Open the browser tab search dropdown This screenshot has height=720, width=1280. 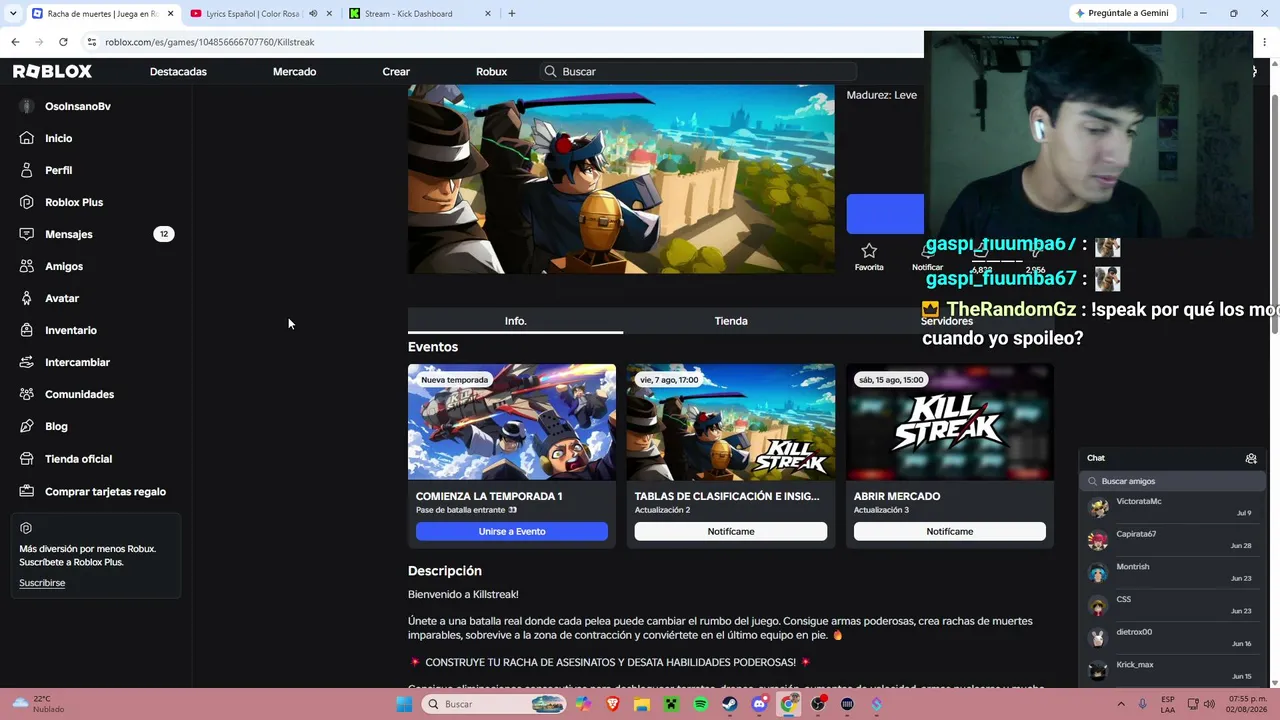coord(13,14)
